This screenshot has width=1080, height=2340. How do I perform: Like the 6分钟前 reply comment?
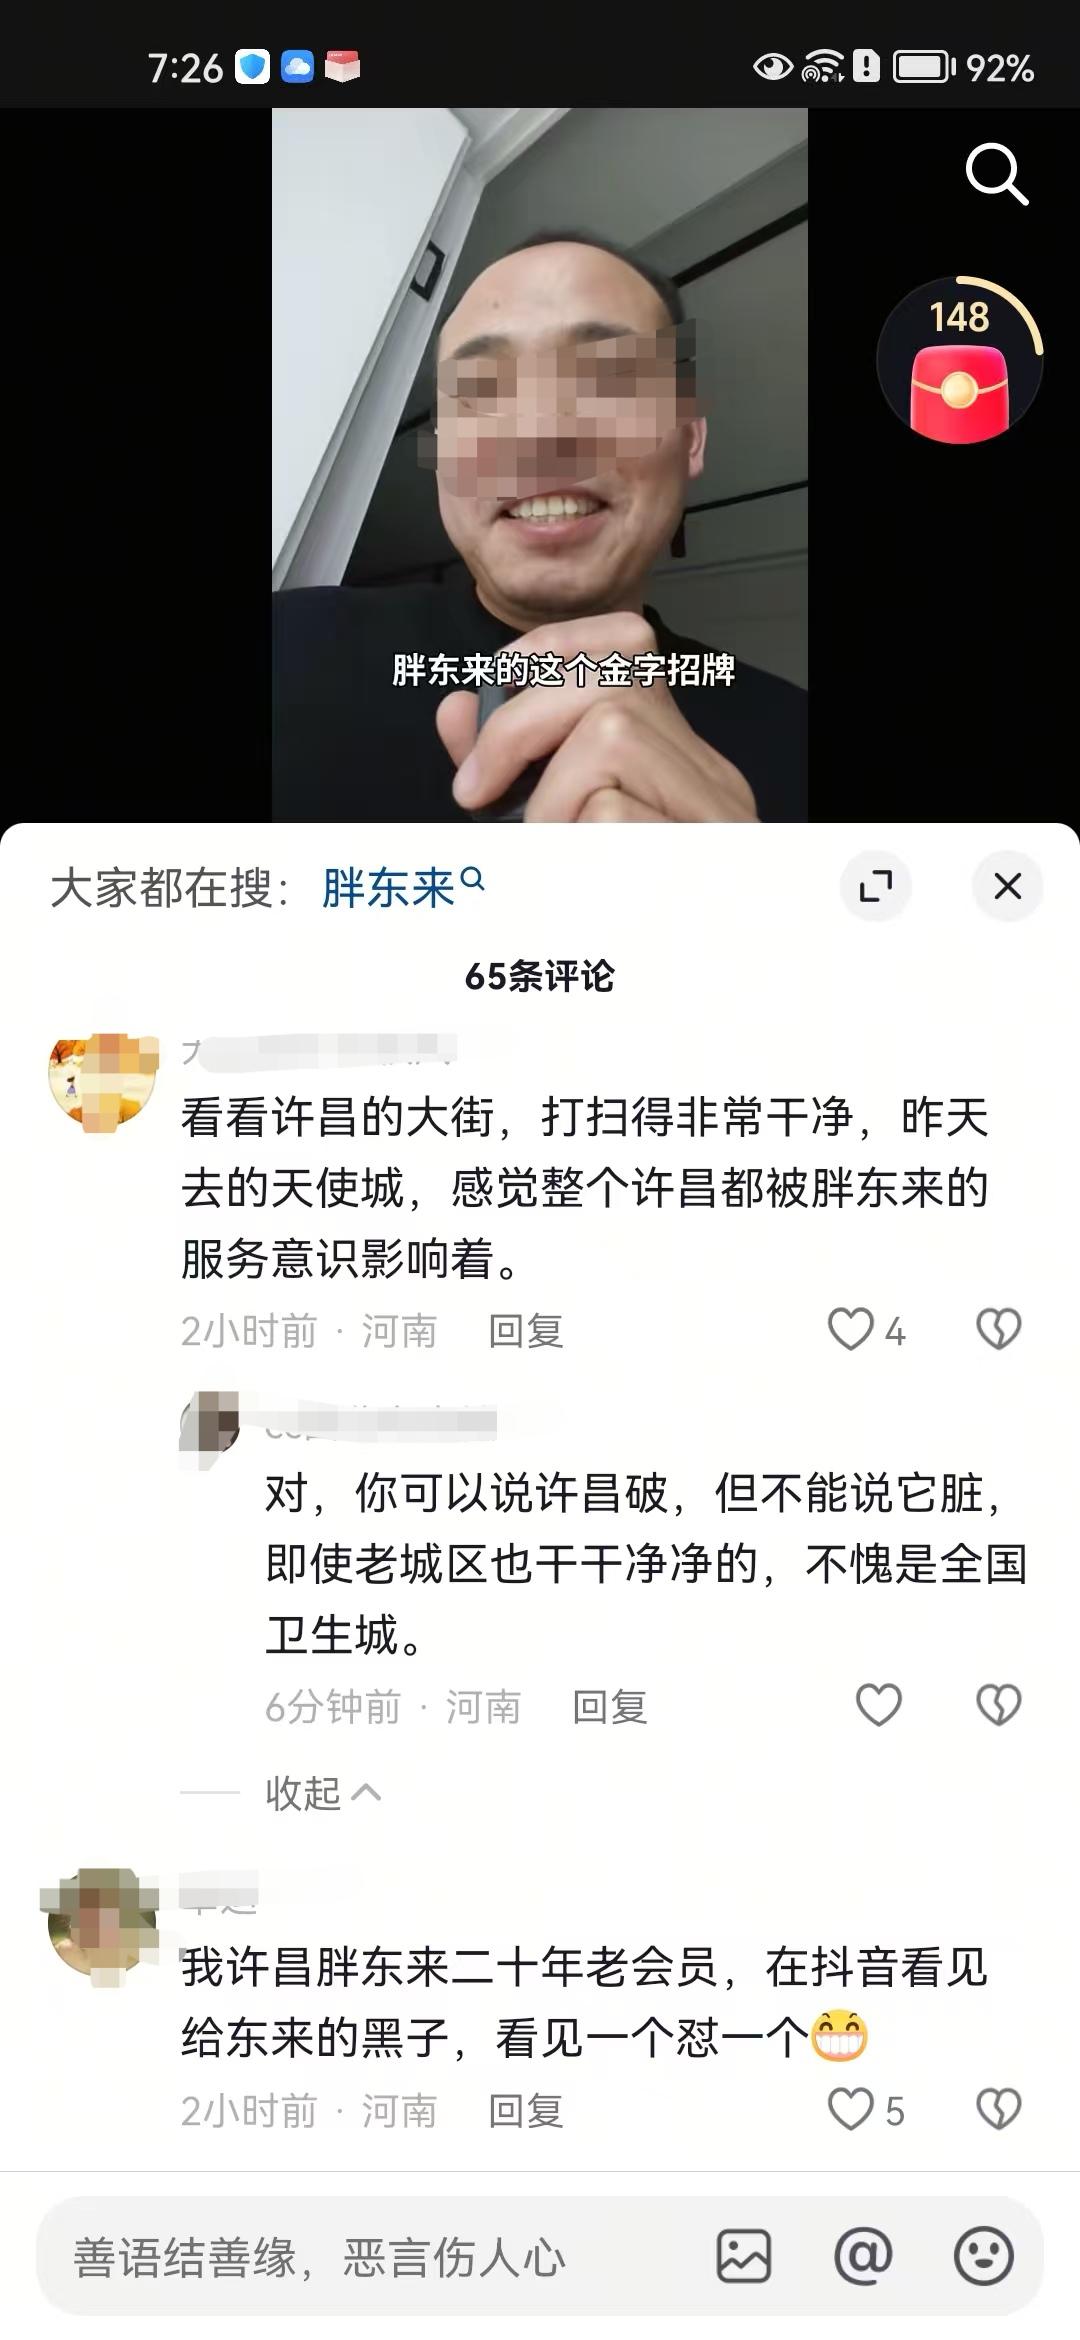tap(879, 1705)
